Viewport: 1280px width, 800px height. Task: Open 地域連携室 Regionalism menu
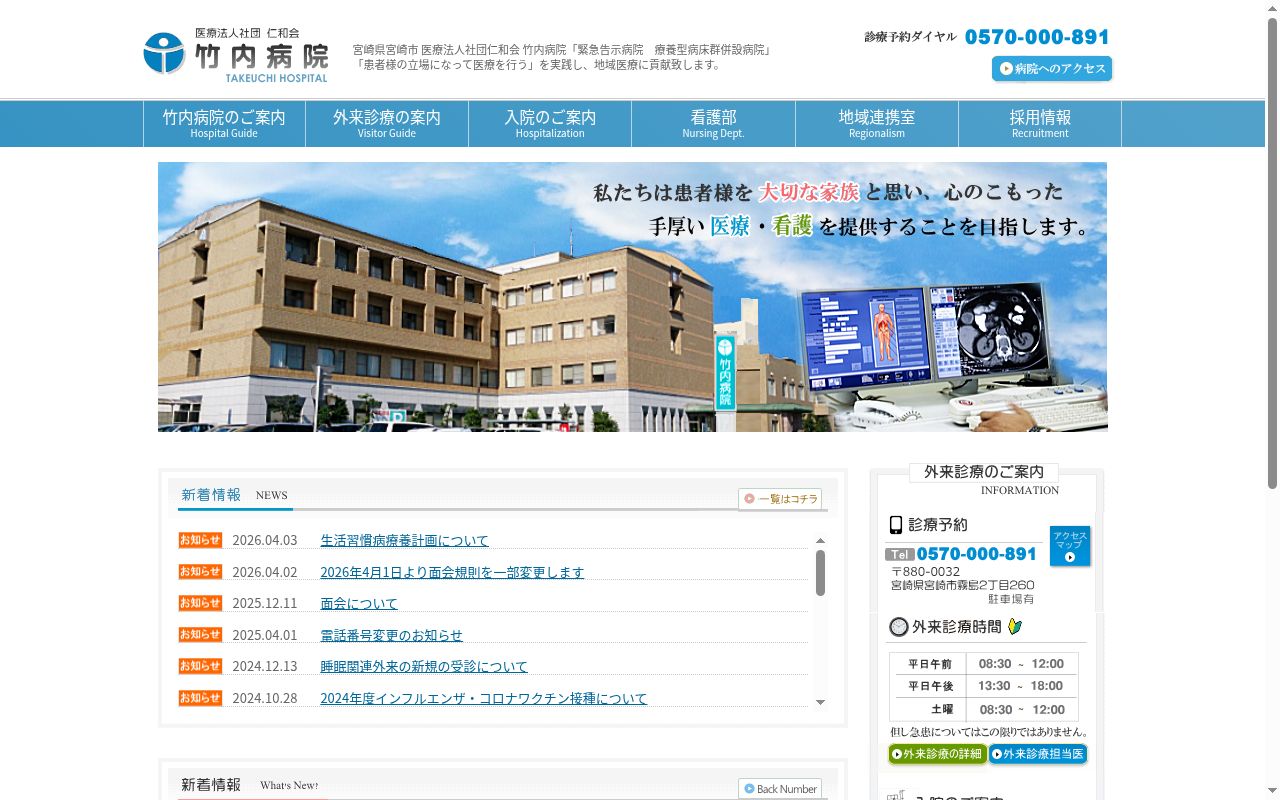(x=877, y=124)
